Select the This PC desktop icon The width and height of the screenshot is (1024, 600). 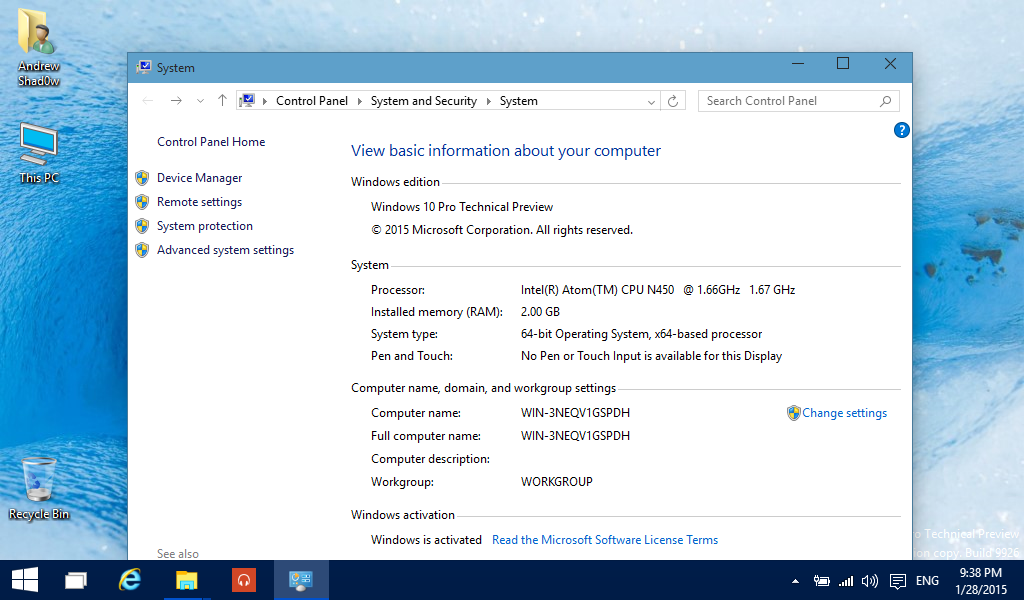coord(39,153)
